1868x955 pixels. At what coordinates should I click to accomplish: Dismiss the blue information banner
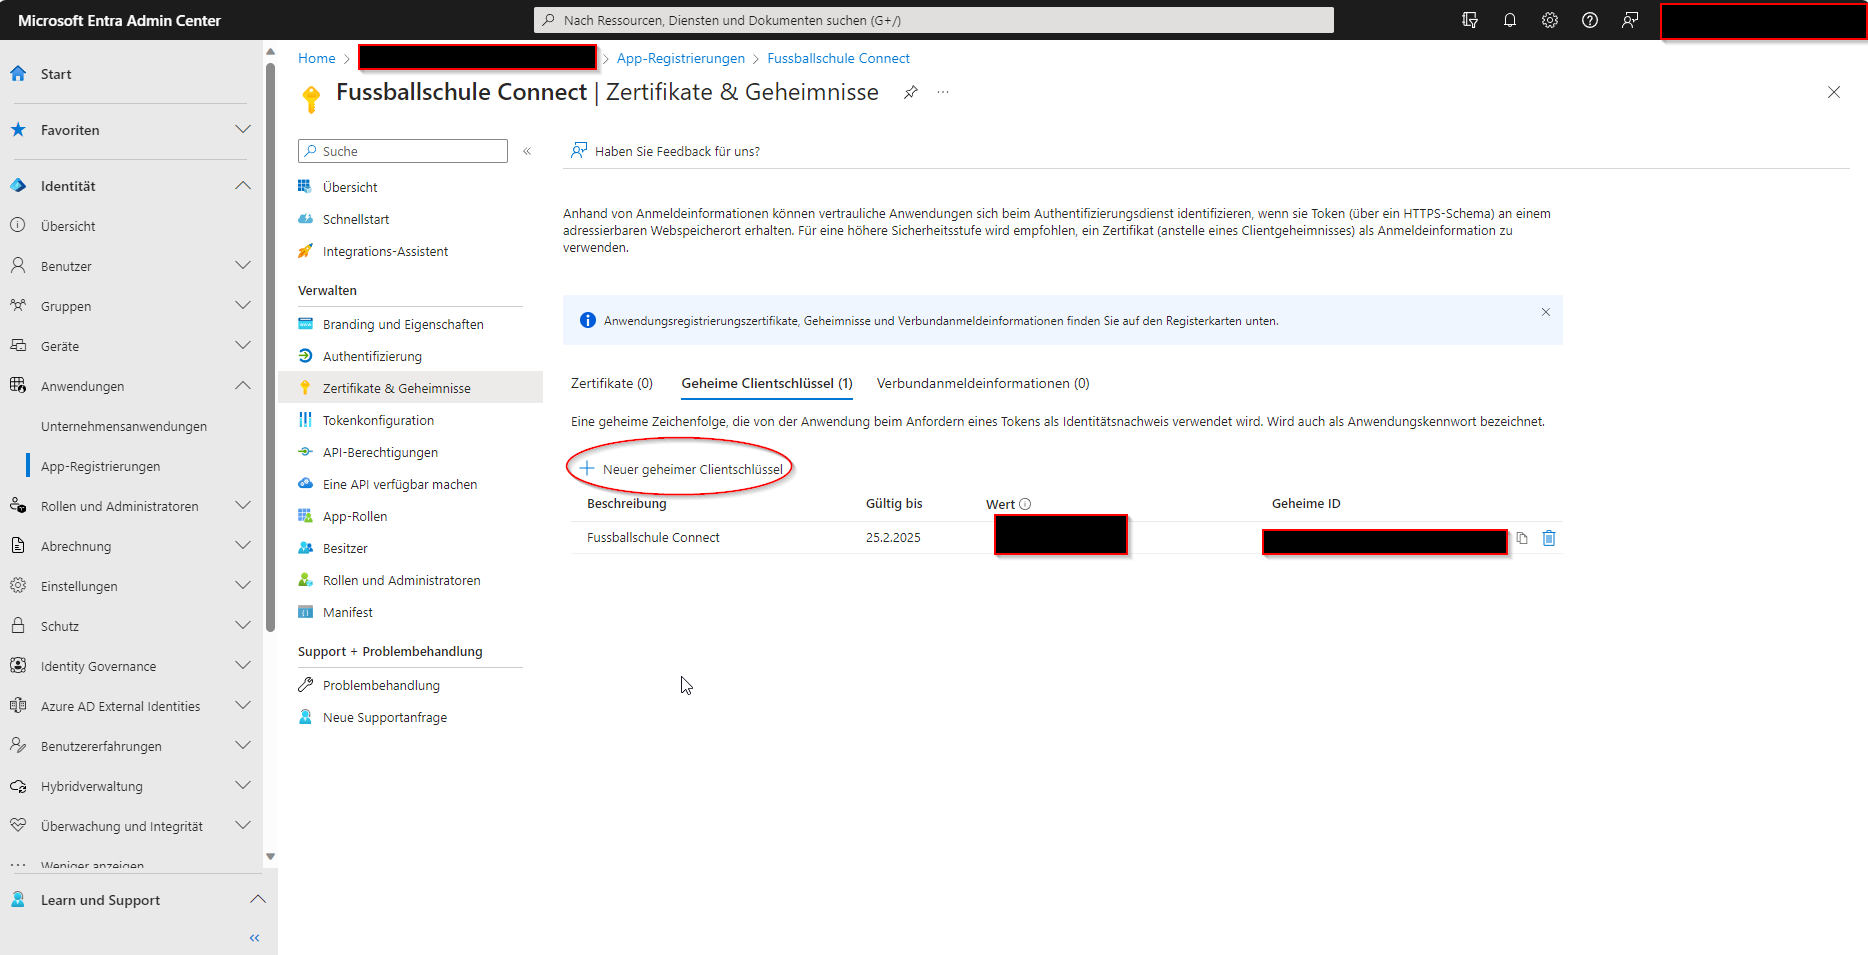(x=1546, y=312)
